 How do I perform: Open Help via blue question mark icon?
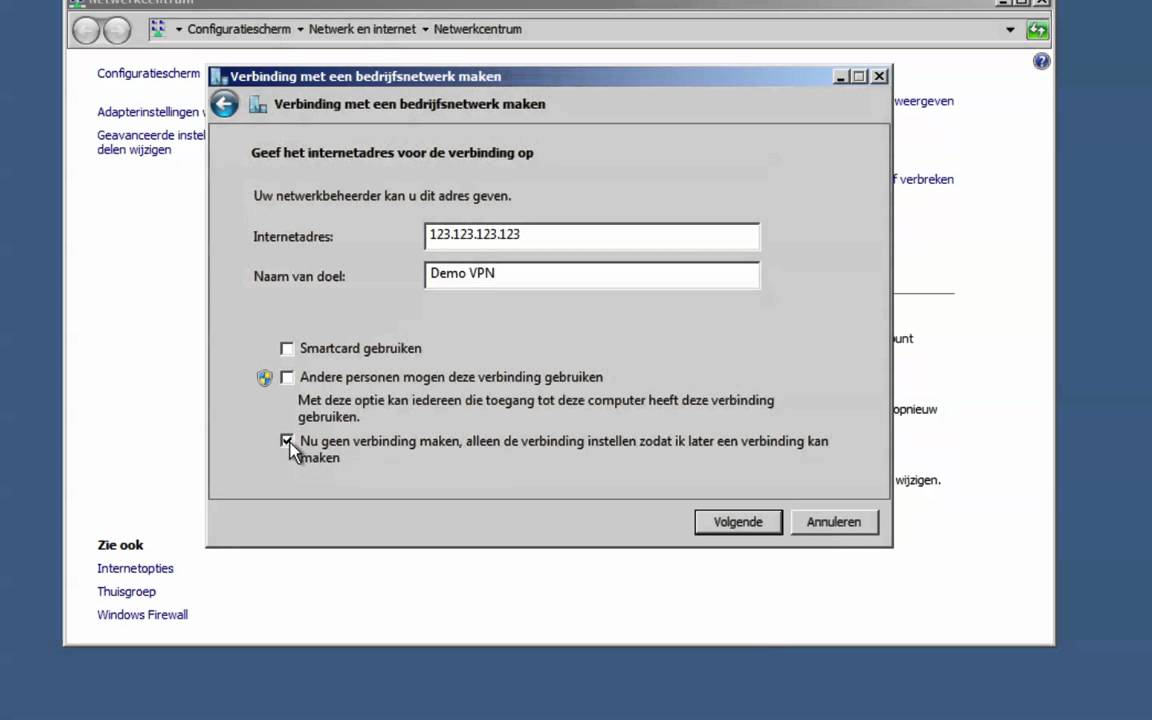tap(1041, 61)
